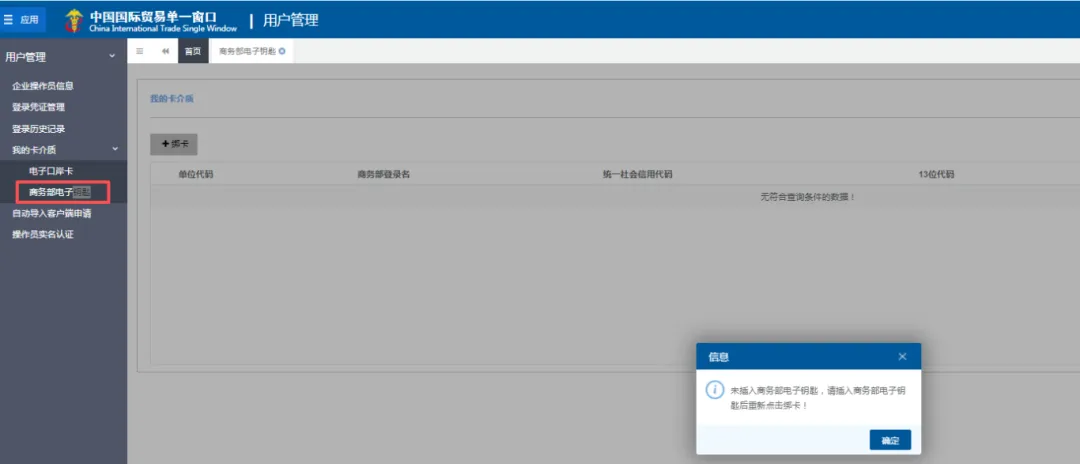Close the 信息 dialog with X
Screen dimensions: 1080x464
coord(902,357)
